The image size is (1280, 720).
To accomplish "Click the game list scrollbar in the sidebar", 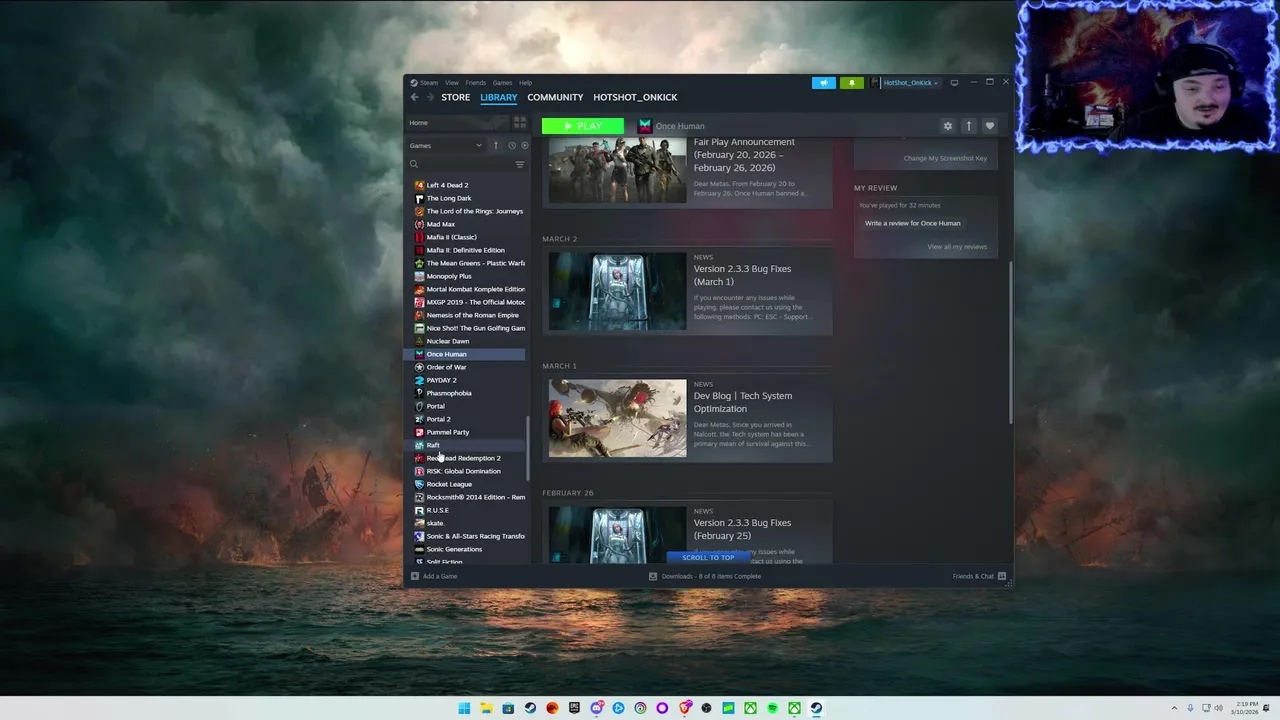I will 528,448.
